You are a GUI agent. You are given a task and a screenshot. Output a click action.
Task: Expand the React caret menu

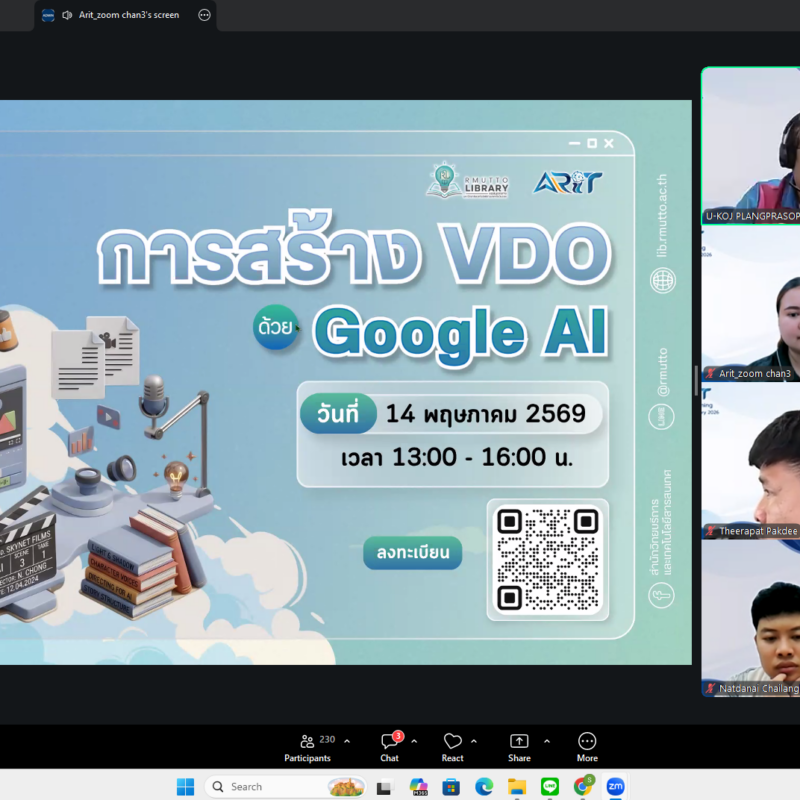(x=473, y=741)
